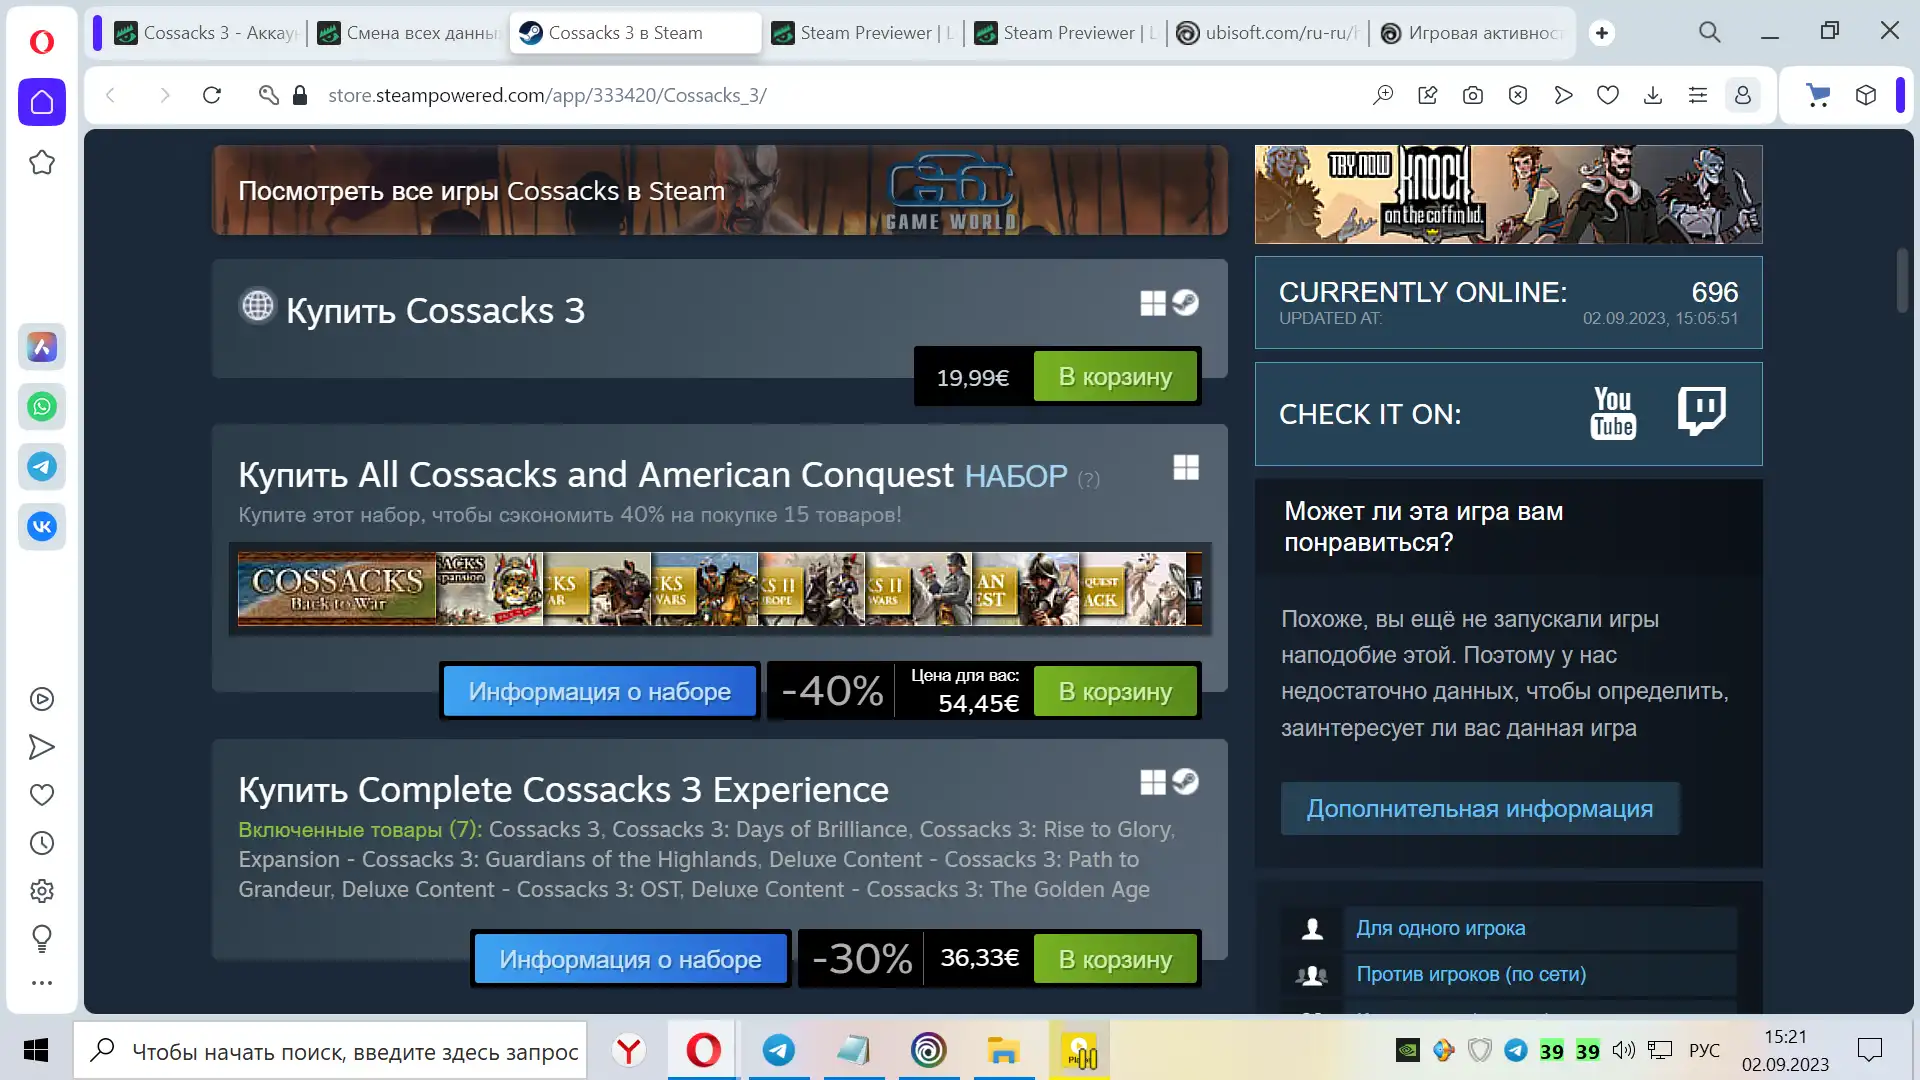Image resolution: width=1920 pixels, height=1080 pixels.
Task: Open bundle info for All Cossacks bundle
Action: pyautogui.click(x=599, y=691)
